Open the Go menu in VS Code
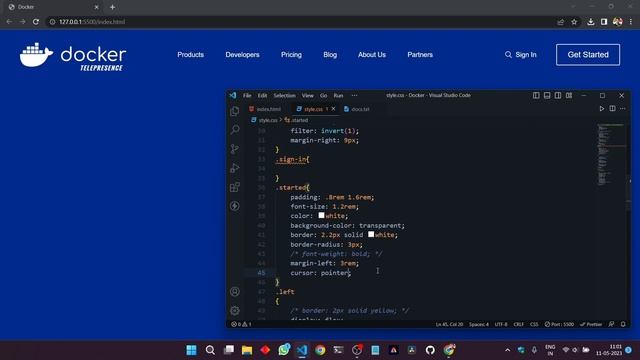This screenshot has width=640, height=360. 323,96
